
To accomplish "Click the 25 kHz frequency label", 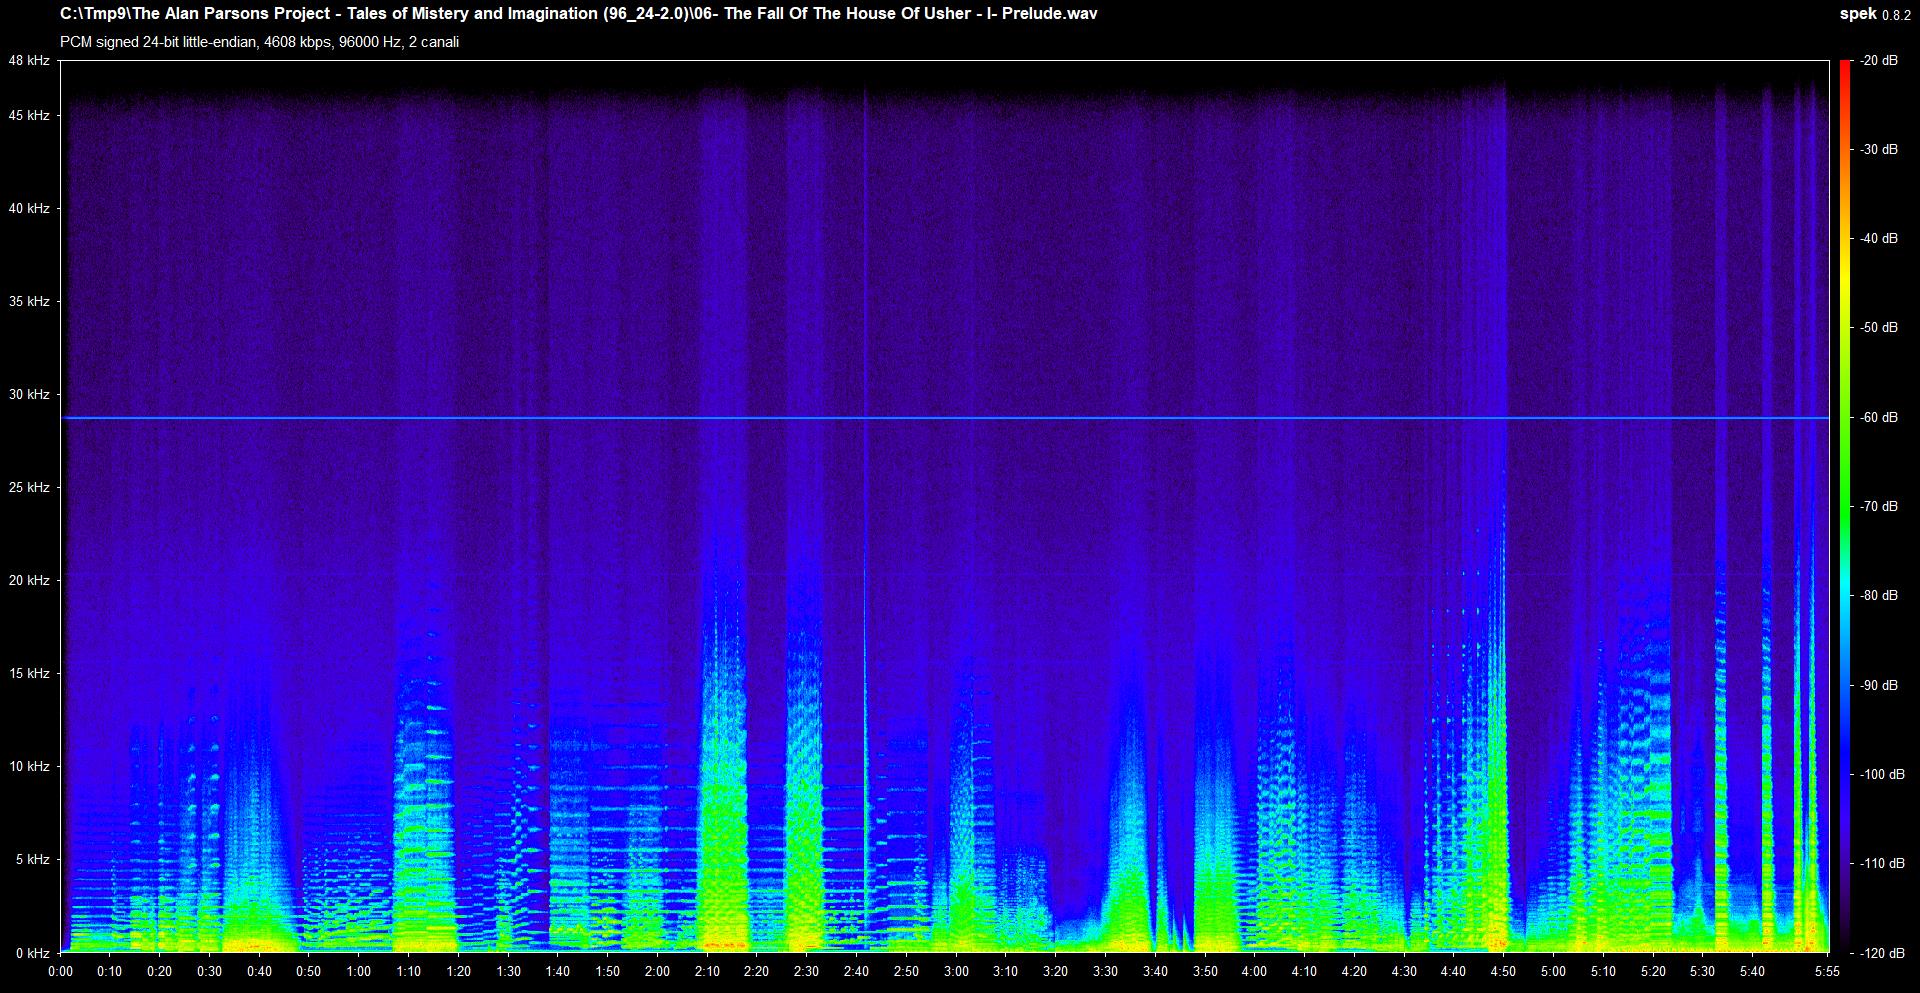I will click(28, 488).
